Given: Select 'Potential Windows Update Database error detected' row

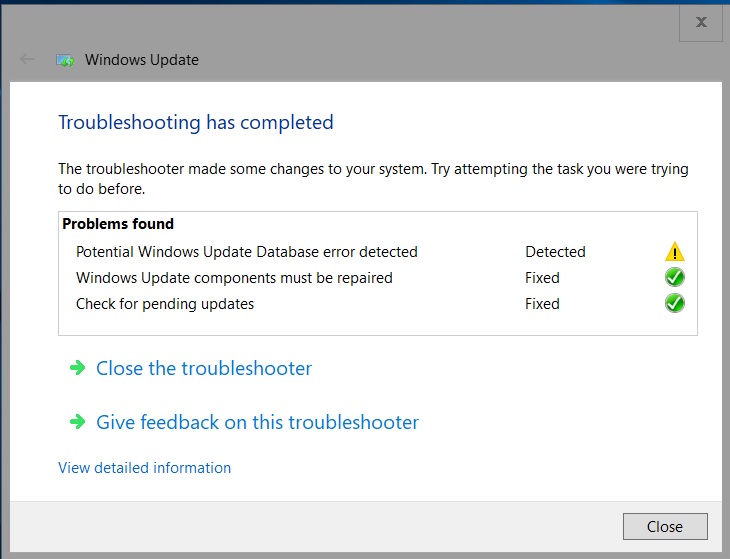Looking at the screenshot, I should (x=378, y=252).
